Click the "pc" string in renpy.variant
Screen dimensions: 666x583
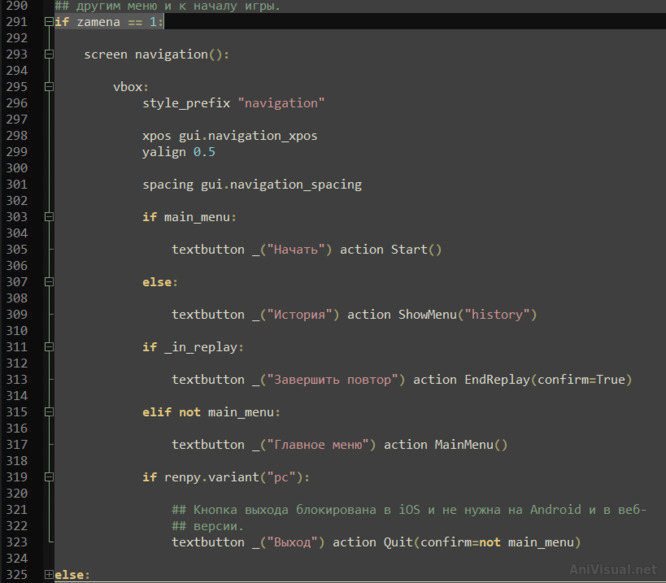(x=281, y=477)
